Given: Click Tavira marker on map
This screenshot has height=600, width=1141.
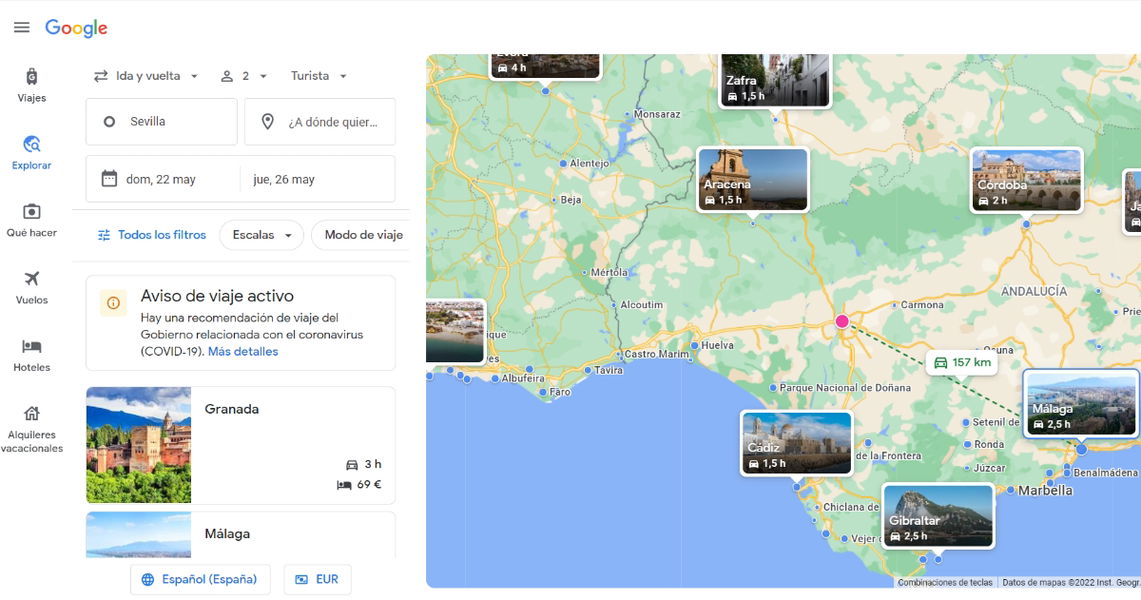Looking at the screenshot, I should (588, 370).
